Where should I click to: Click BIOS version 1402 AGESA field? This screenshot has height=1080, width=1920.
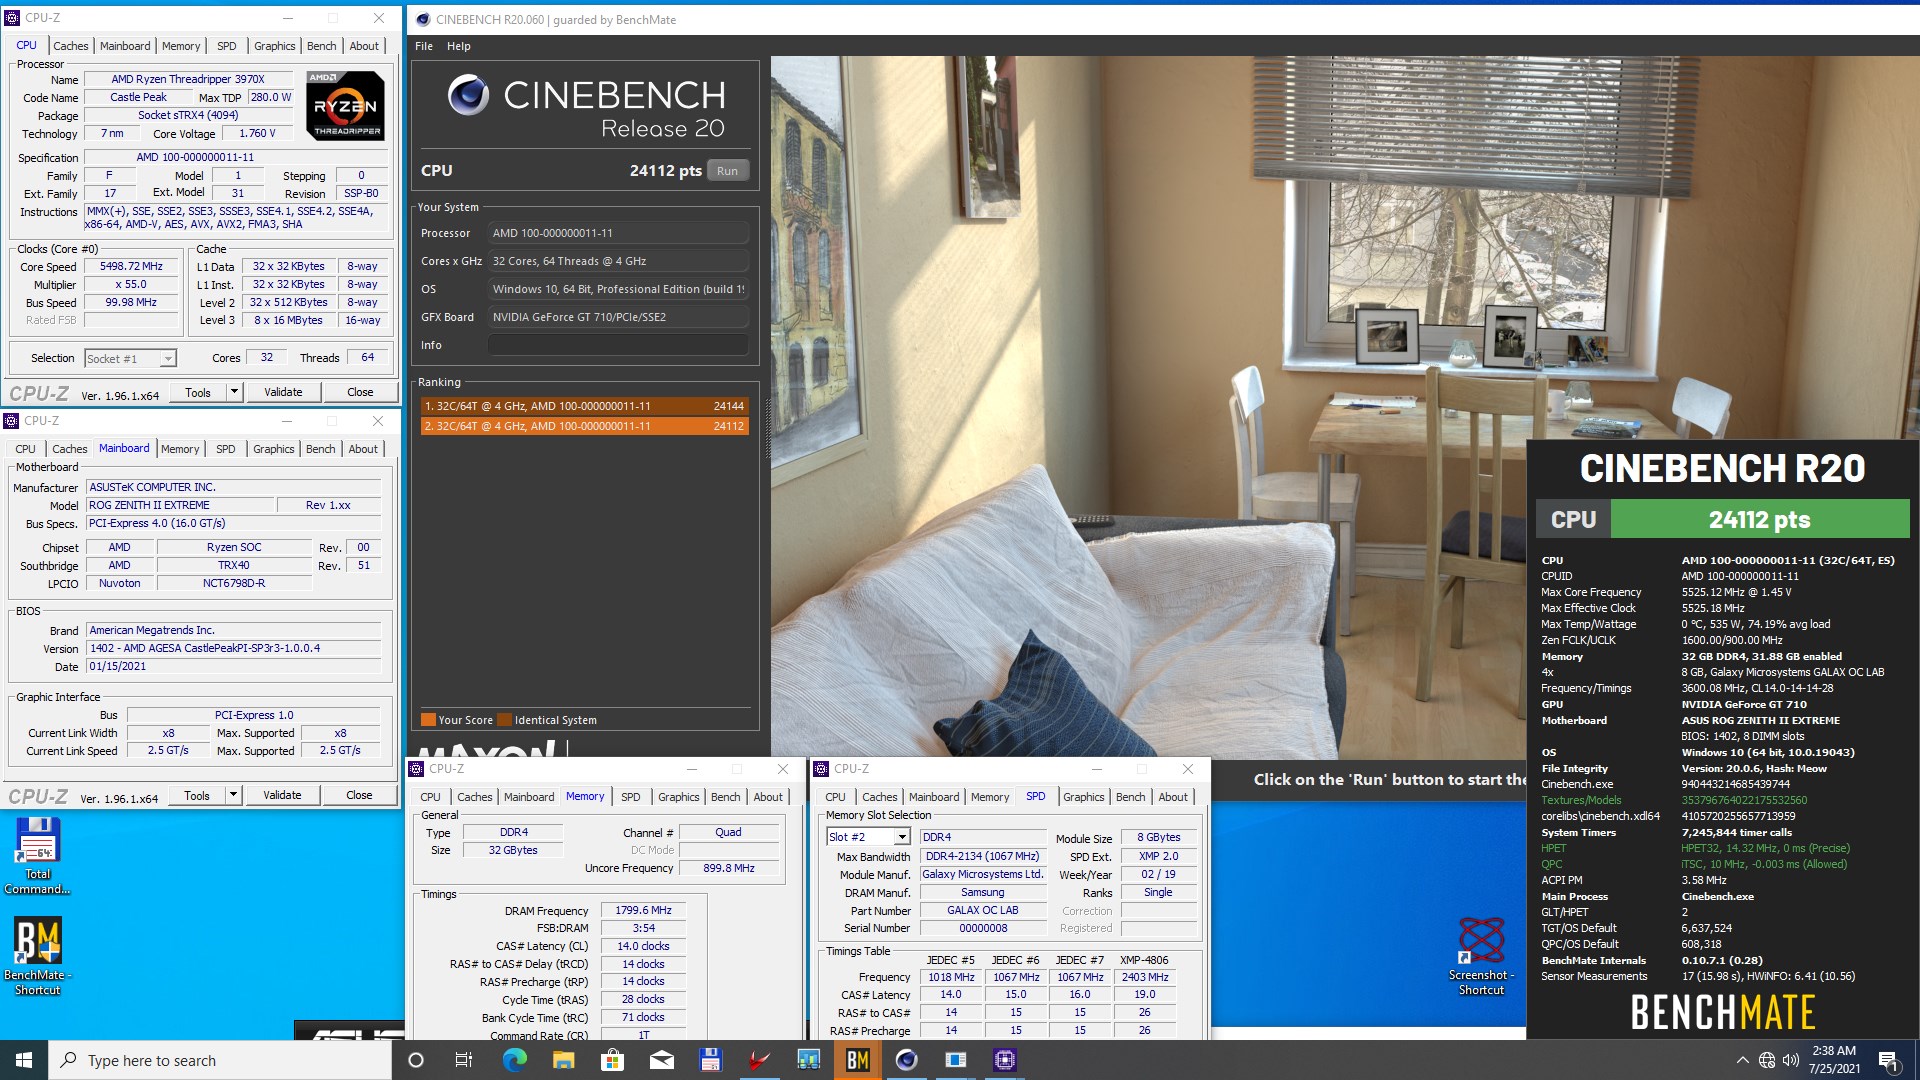click(234, 648)
